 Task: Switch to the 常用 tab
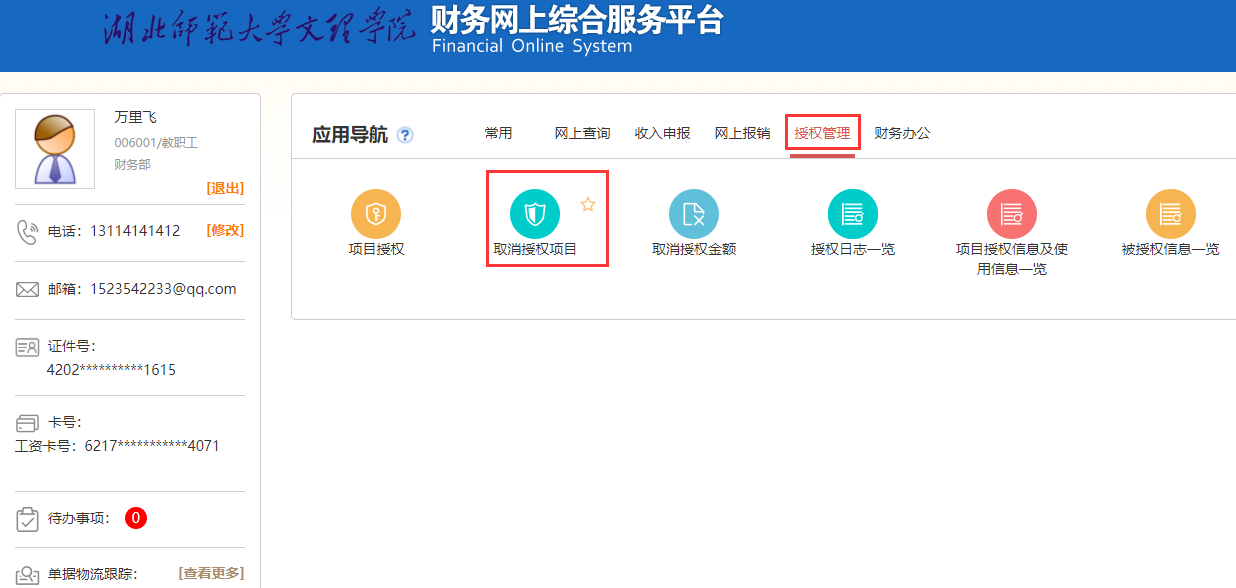[498, 133]
